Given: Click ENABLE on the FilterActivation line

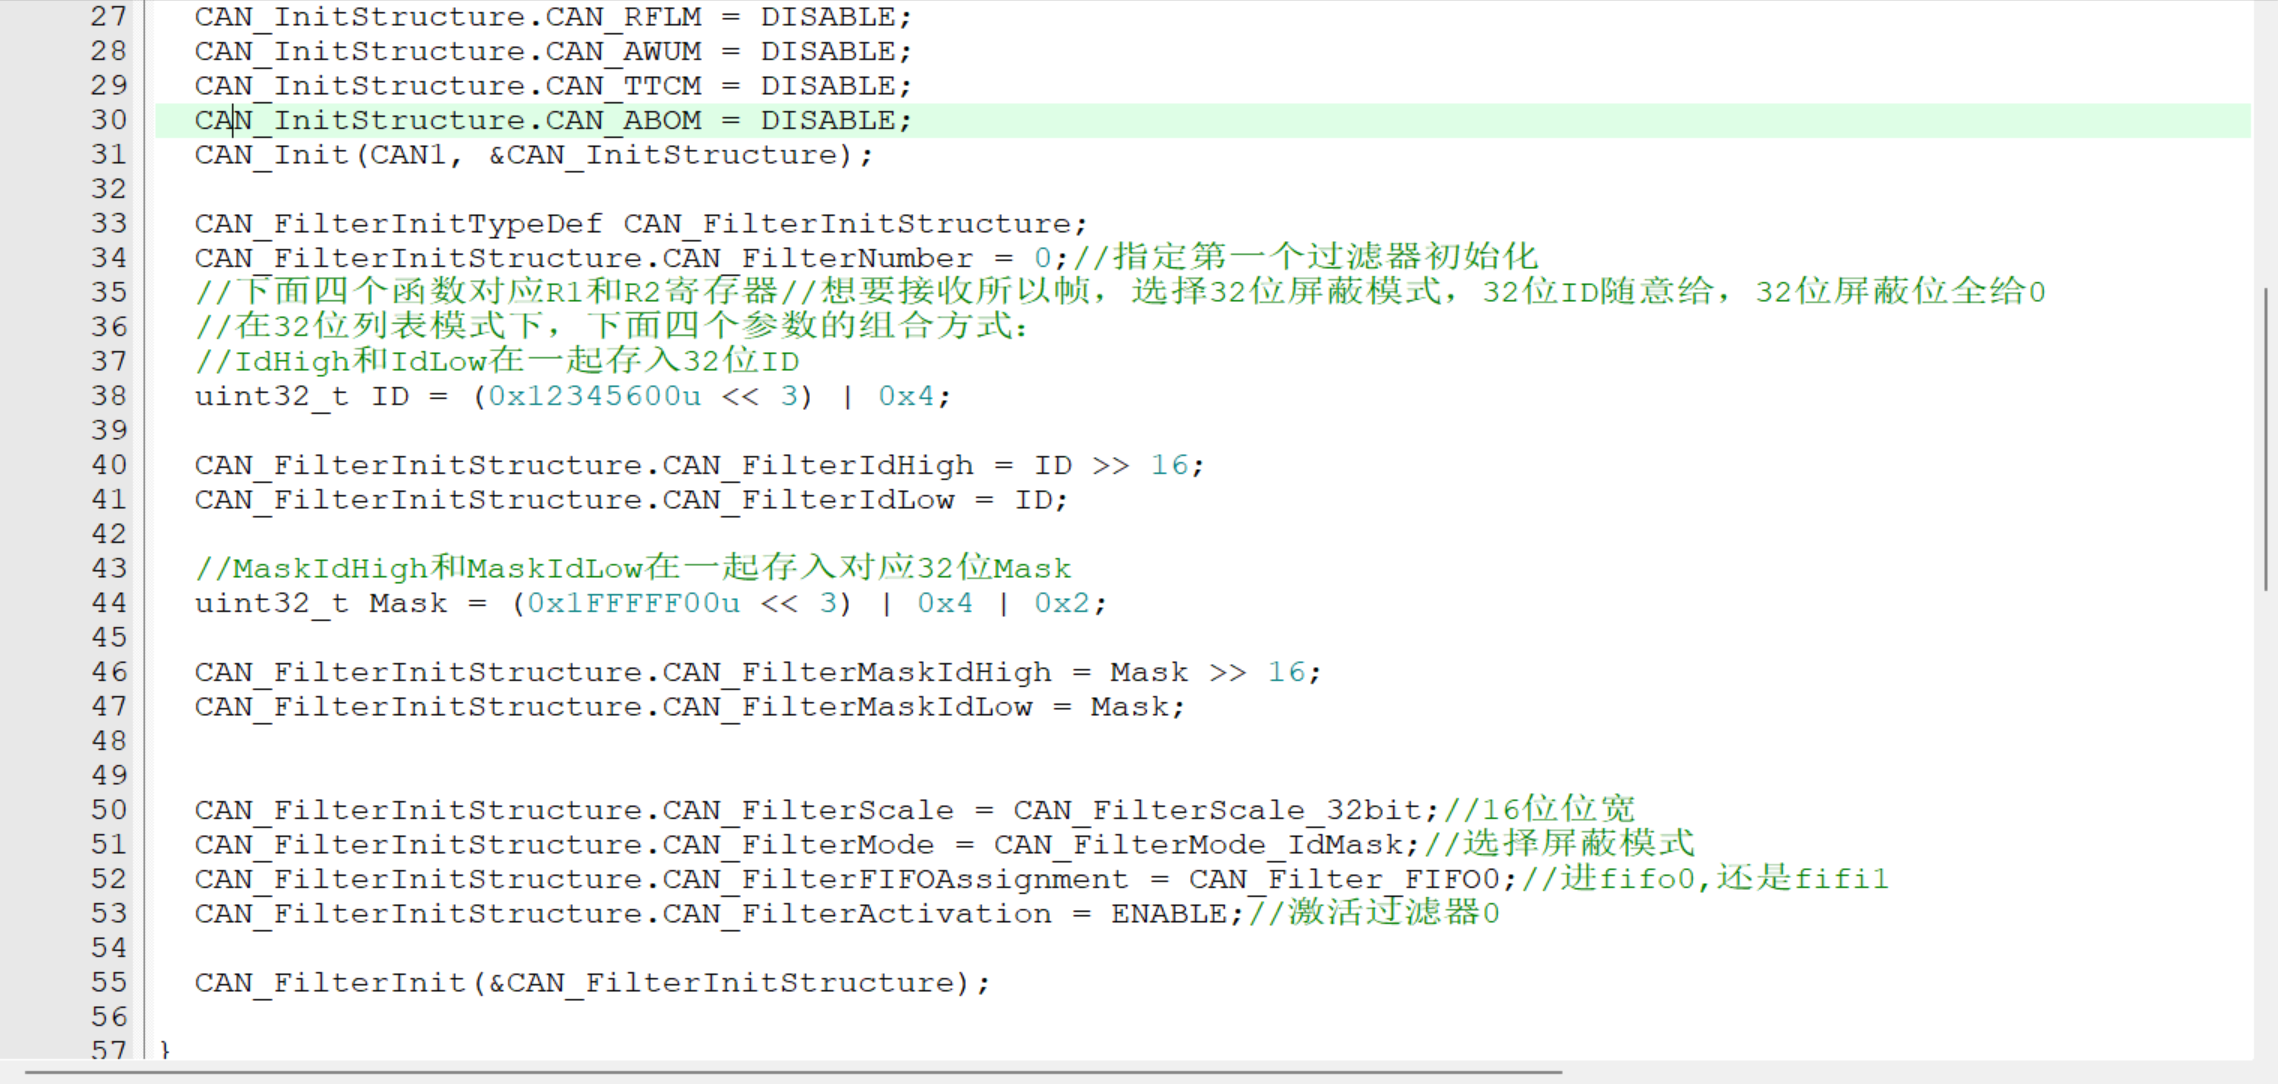Looking at the screenshot, I should pyautogui.click(x=1168, y=914).
